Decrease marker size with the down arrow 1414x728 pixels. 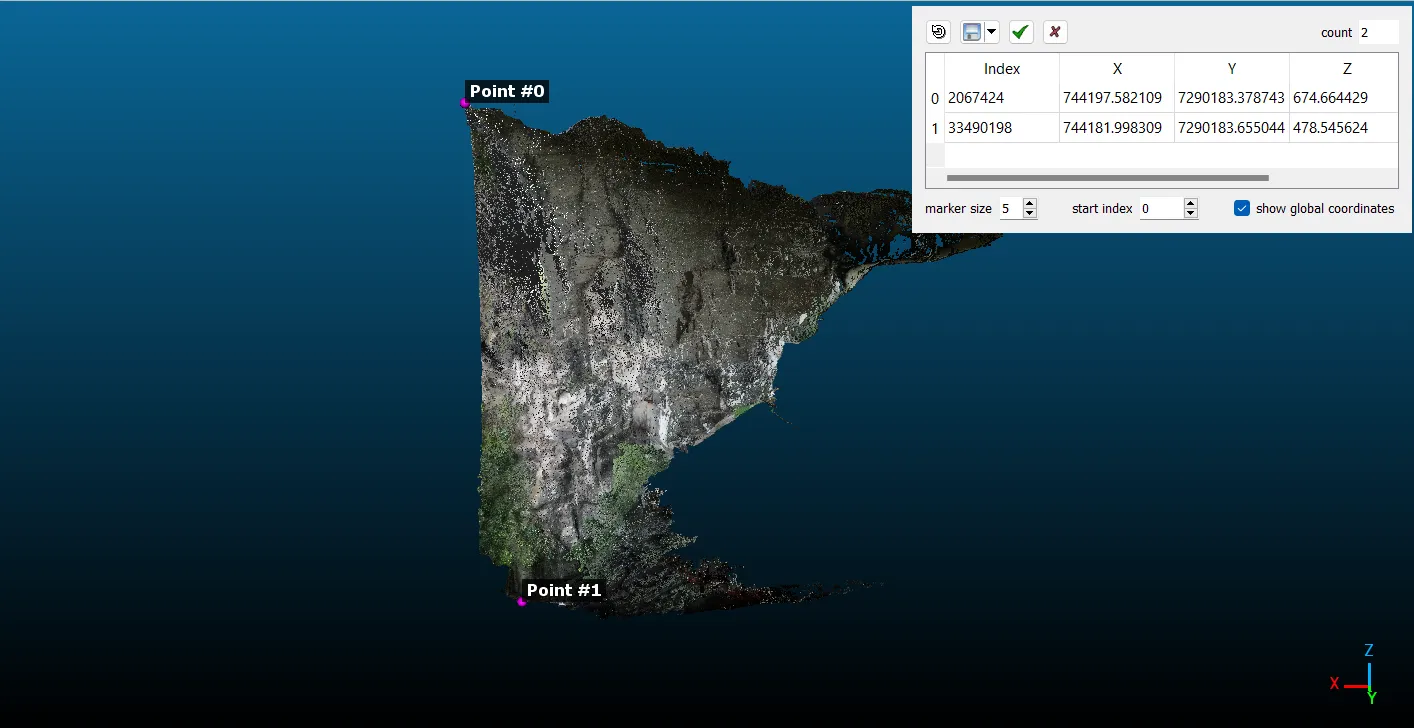point(1030,214)
